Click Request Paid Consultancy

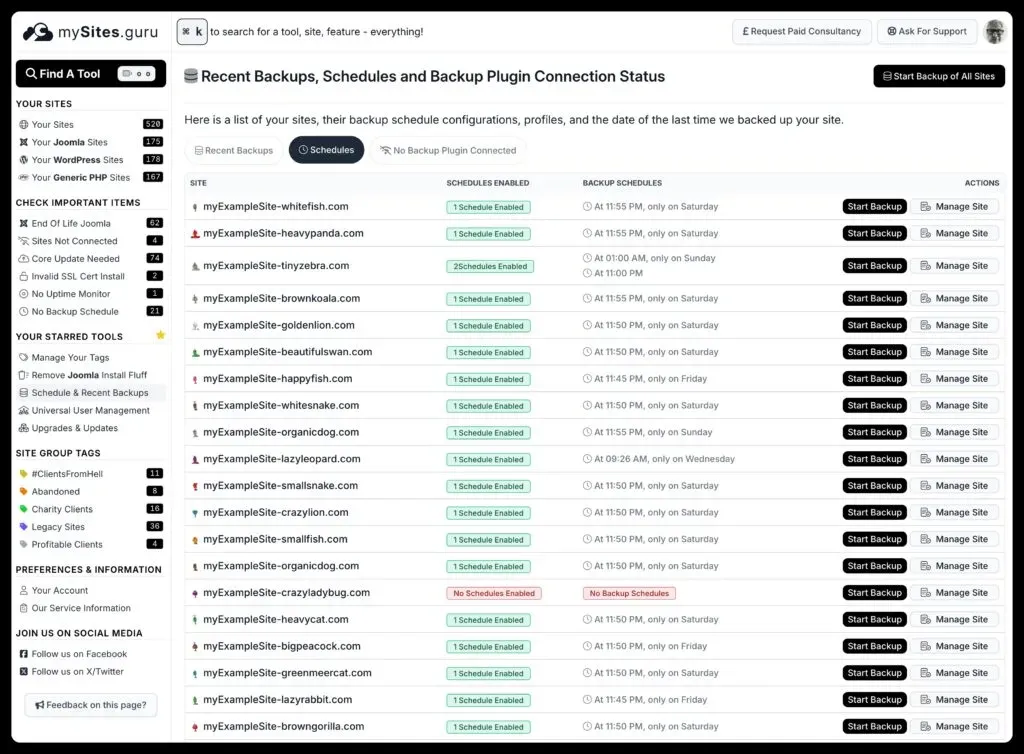click(x=801, y=31)
